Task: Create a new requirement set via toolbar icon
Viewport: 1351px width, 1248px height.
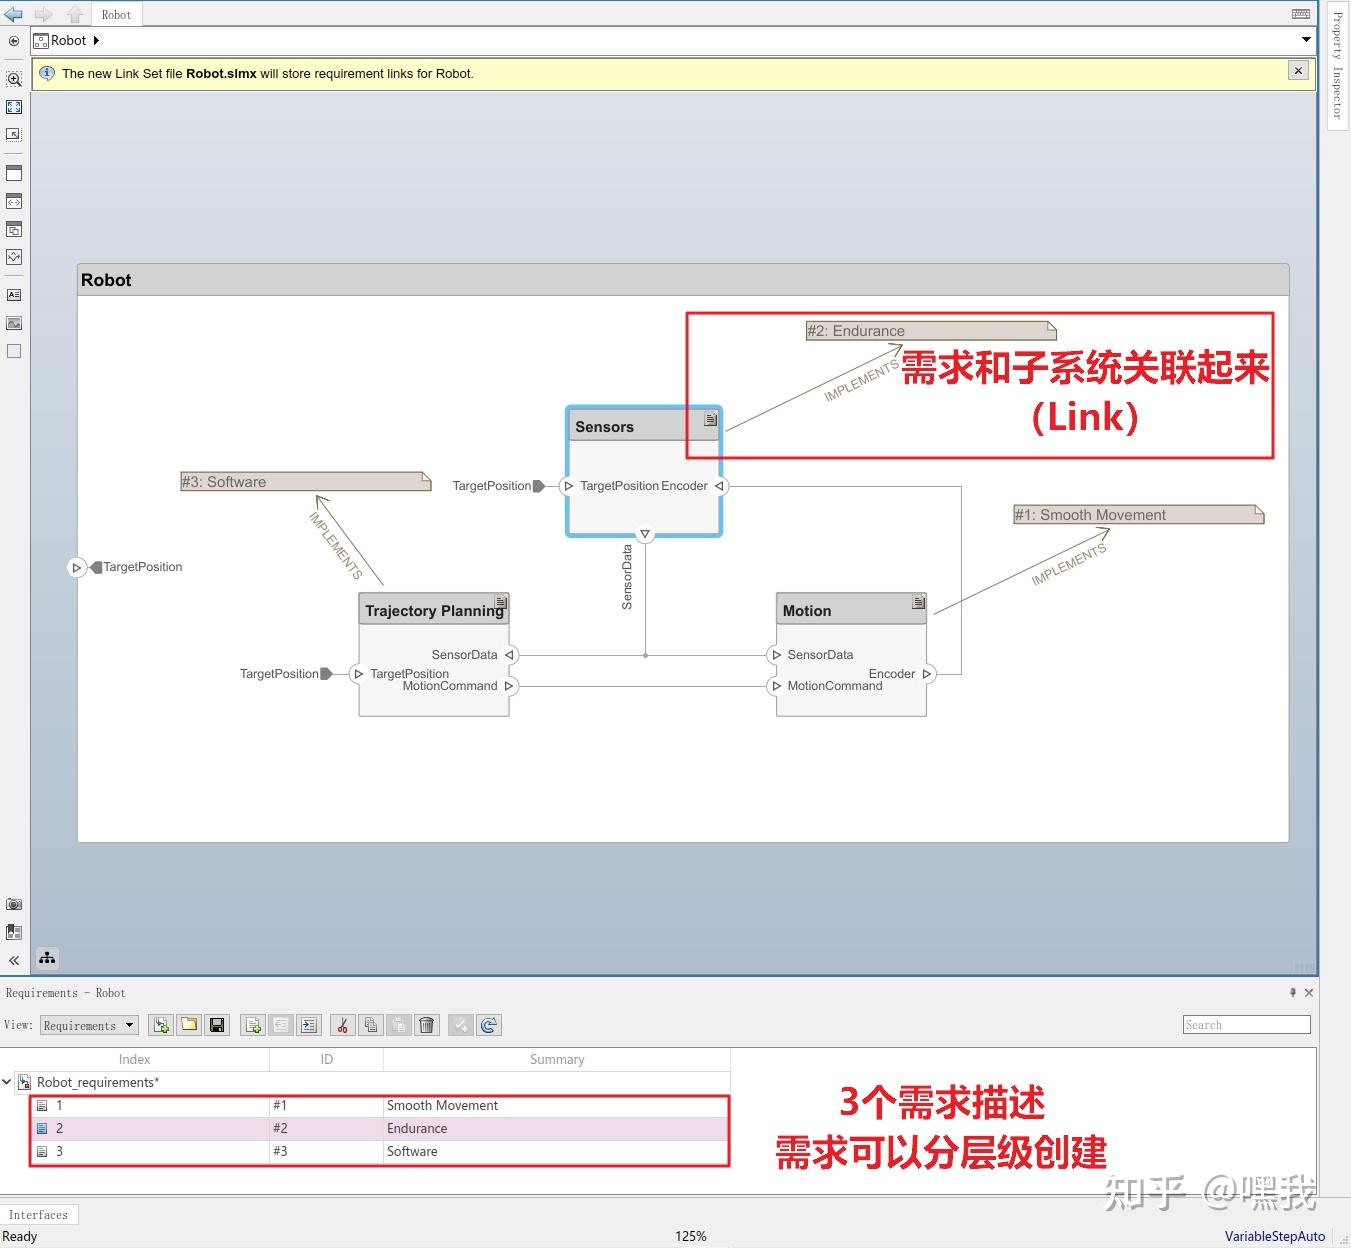Action: [160, 1024]
